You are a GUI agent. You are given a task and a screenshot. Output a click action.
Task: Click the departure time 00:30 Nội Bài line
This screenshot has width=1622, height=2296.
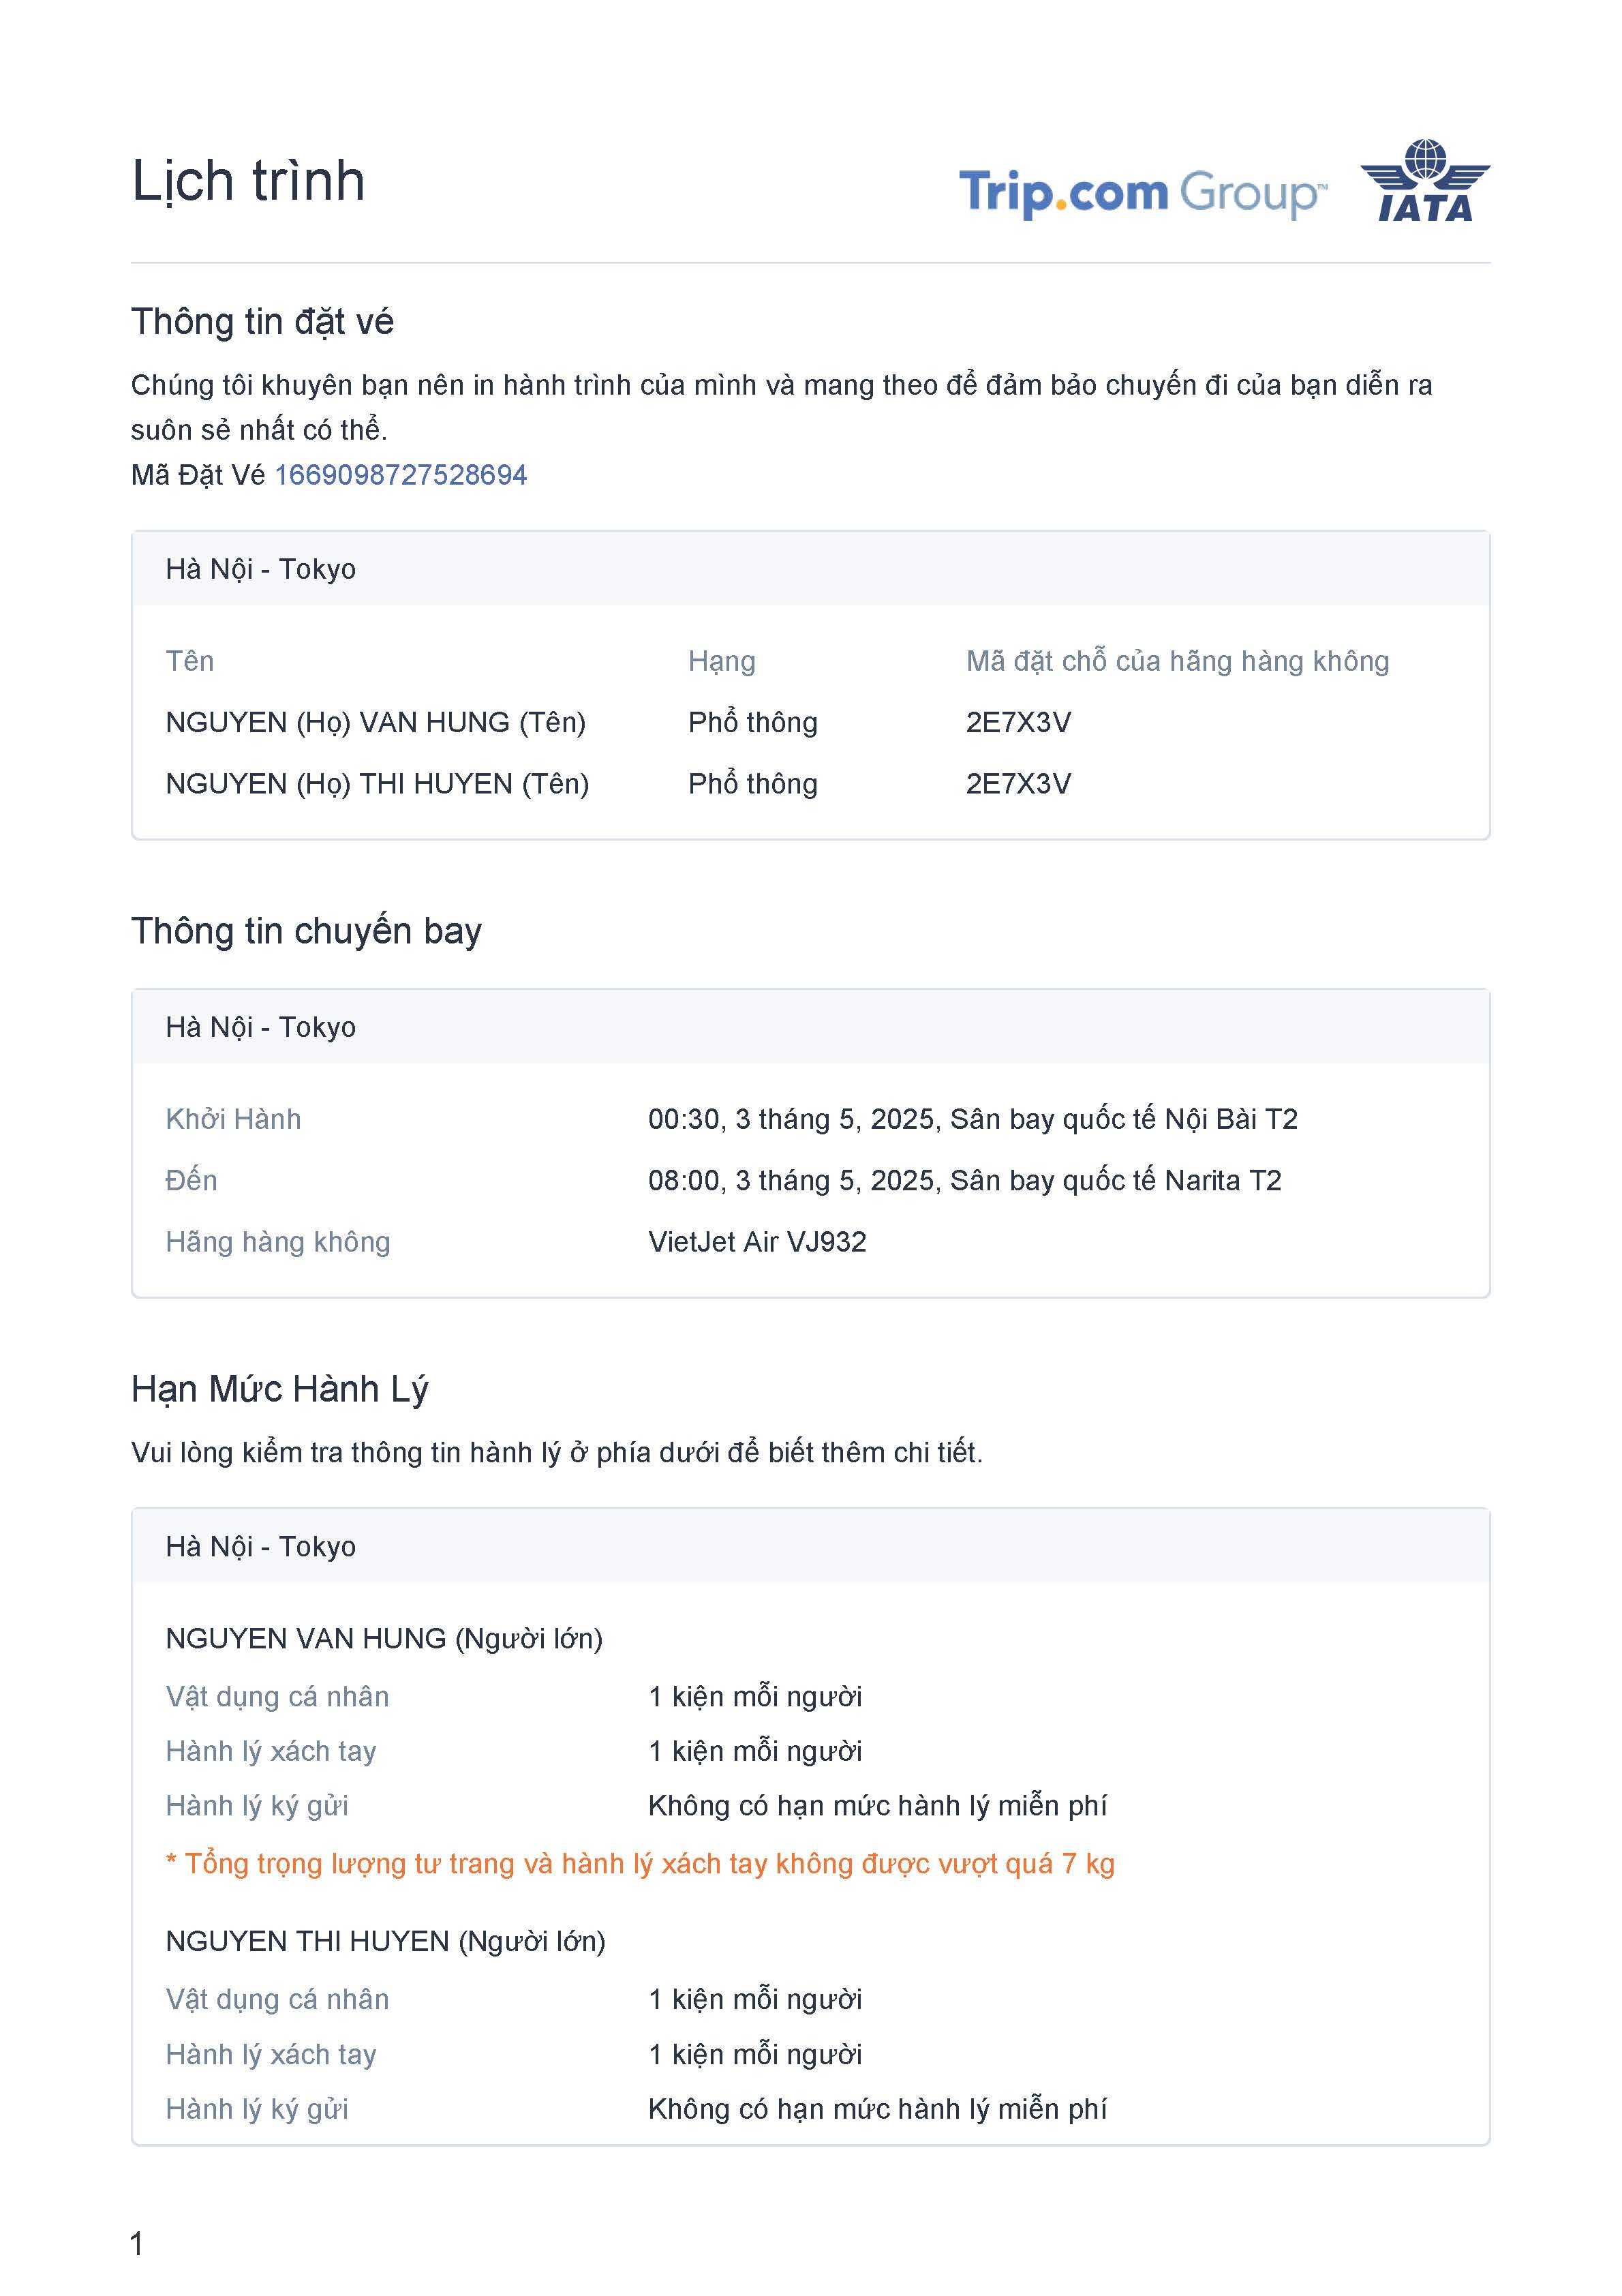tap(972, 1119)
